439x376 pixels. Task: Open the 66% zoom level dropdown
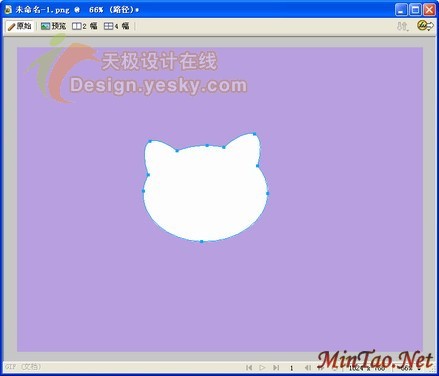(x=410, y=368)
